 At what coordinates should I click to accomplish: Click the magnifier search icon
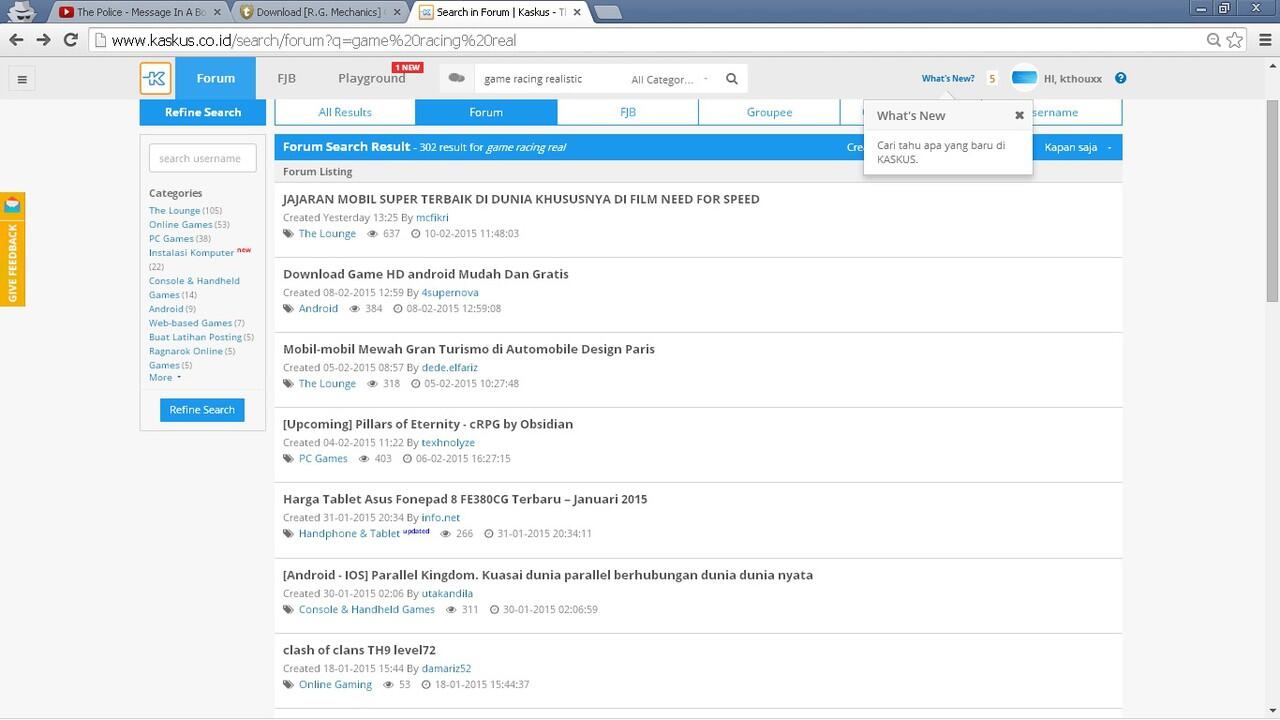(732, 79)
